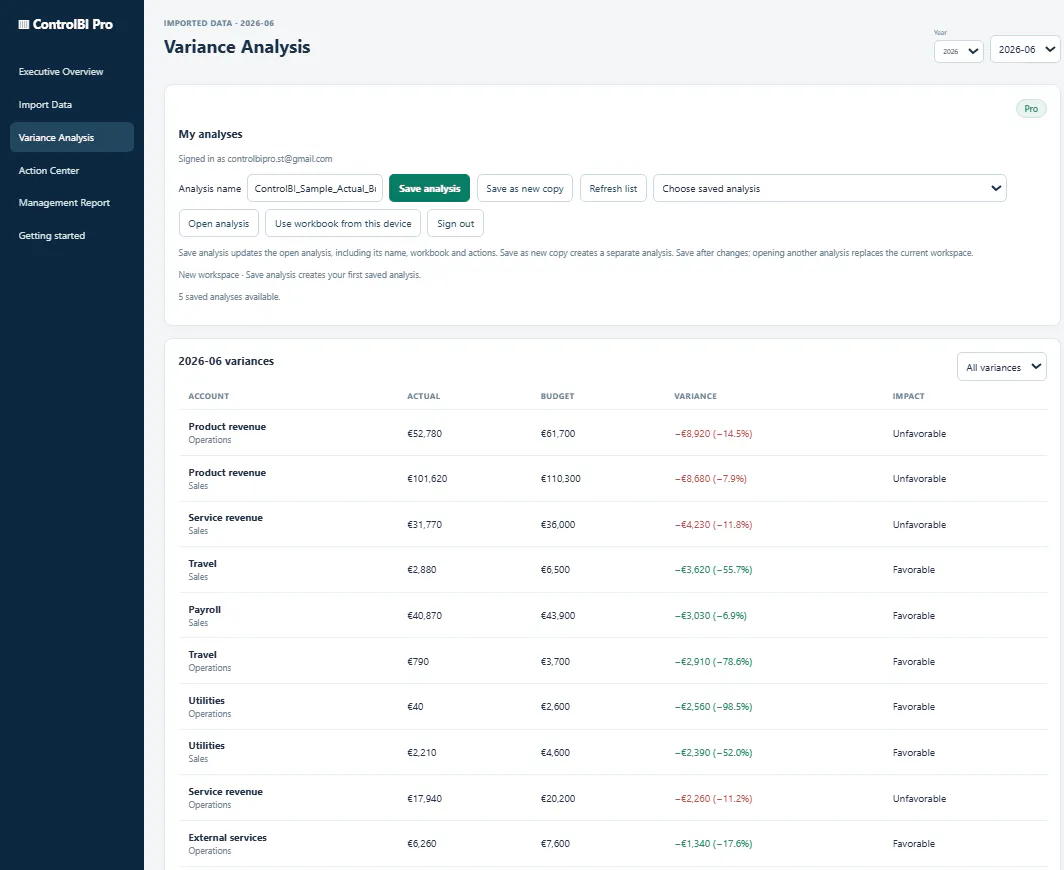Open Executive Overview in sidebar
The height and width of the screenshot is (870, 1064).
[61, 71]
